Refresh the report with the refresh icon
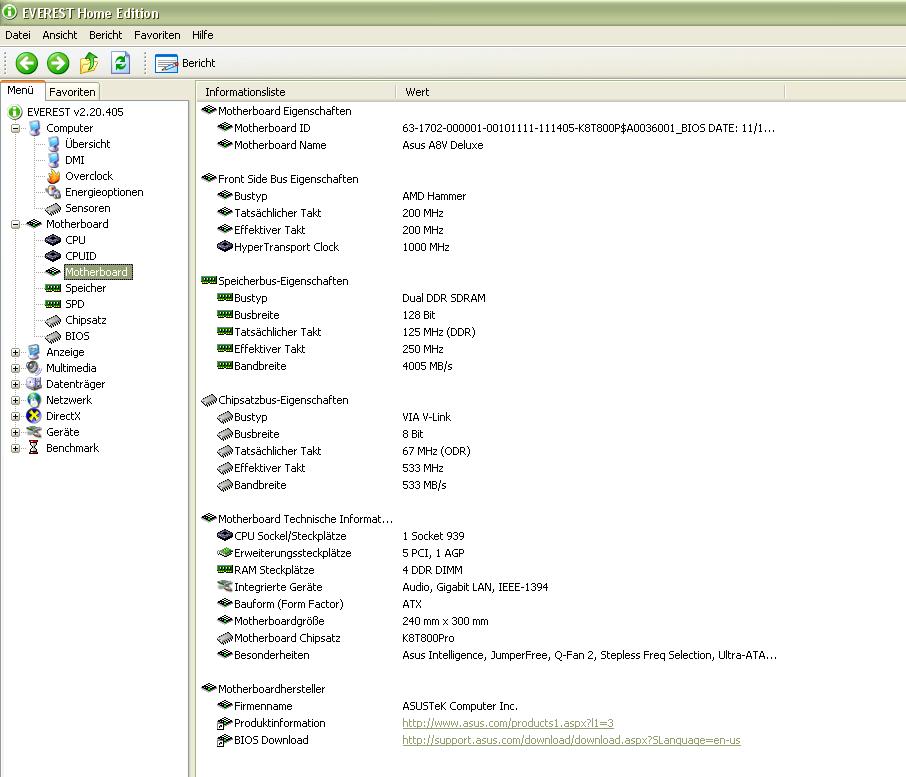This screenshot has height=777, width=906. point(120,63)
